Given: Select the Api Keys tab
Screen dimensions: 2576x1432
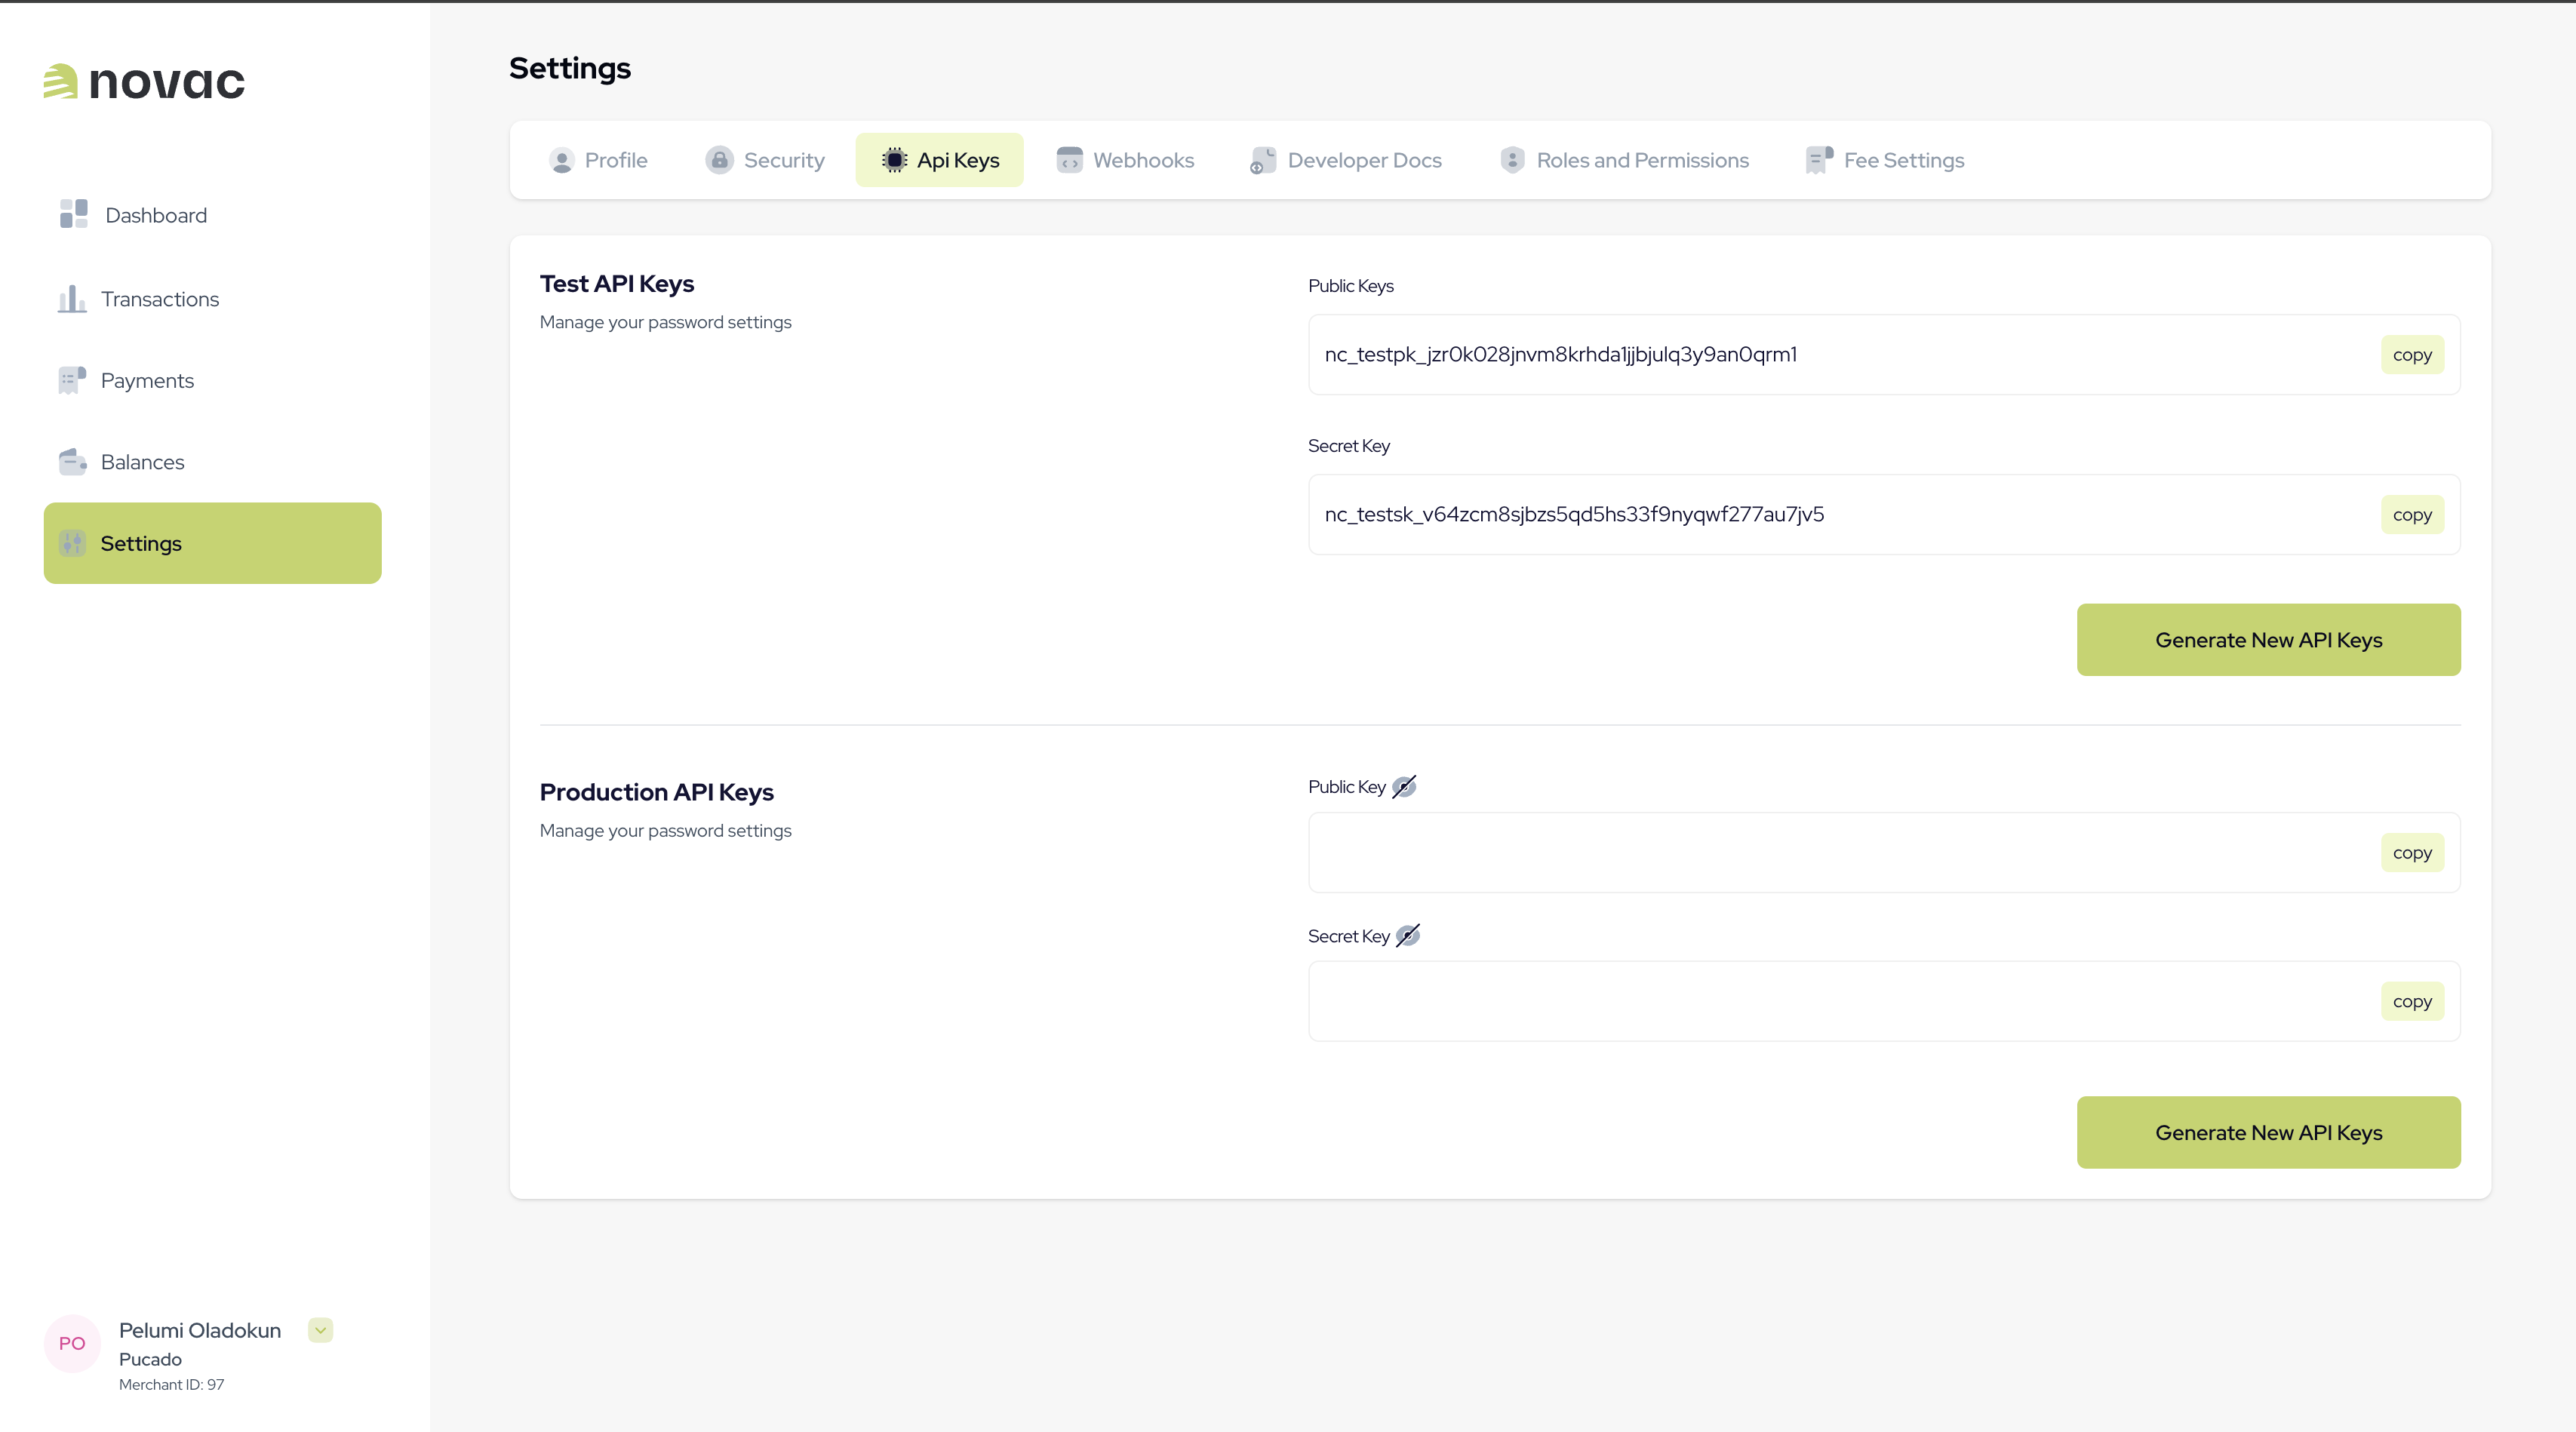Looking at the screenshot, I should tap(939, 160).
